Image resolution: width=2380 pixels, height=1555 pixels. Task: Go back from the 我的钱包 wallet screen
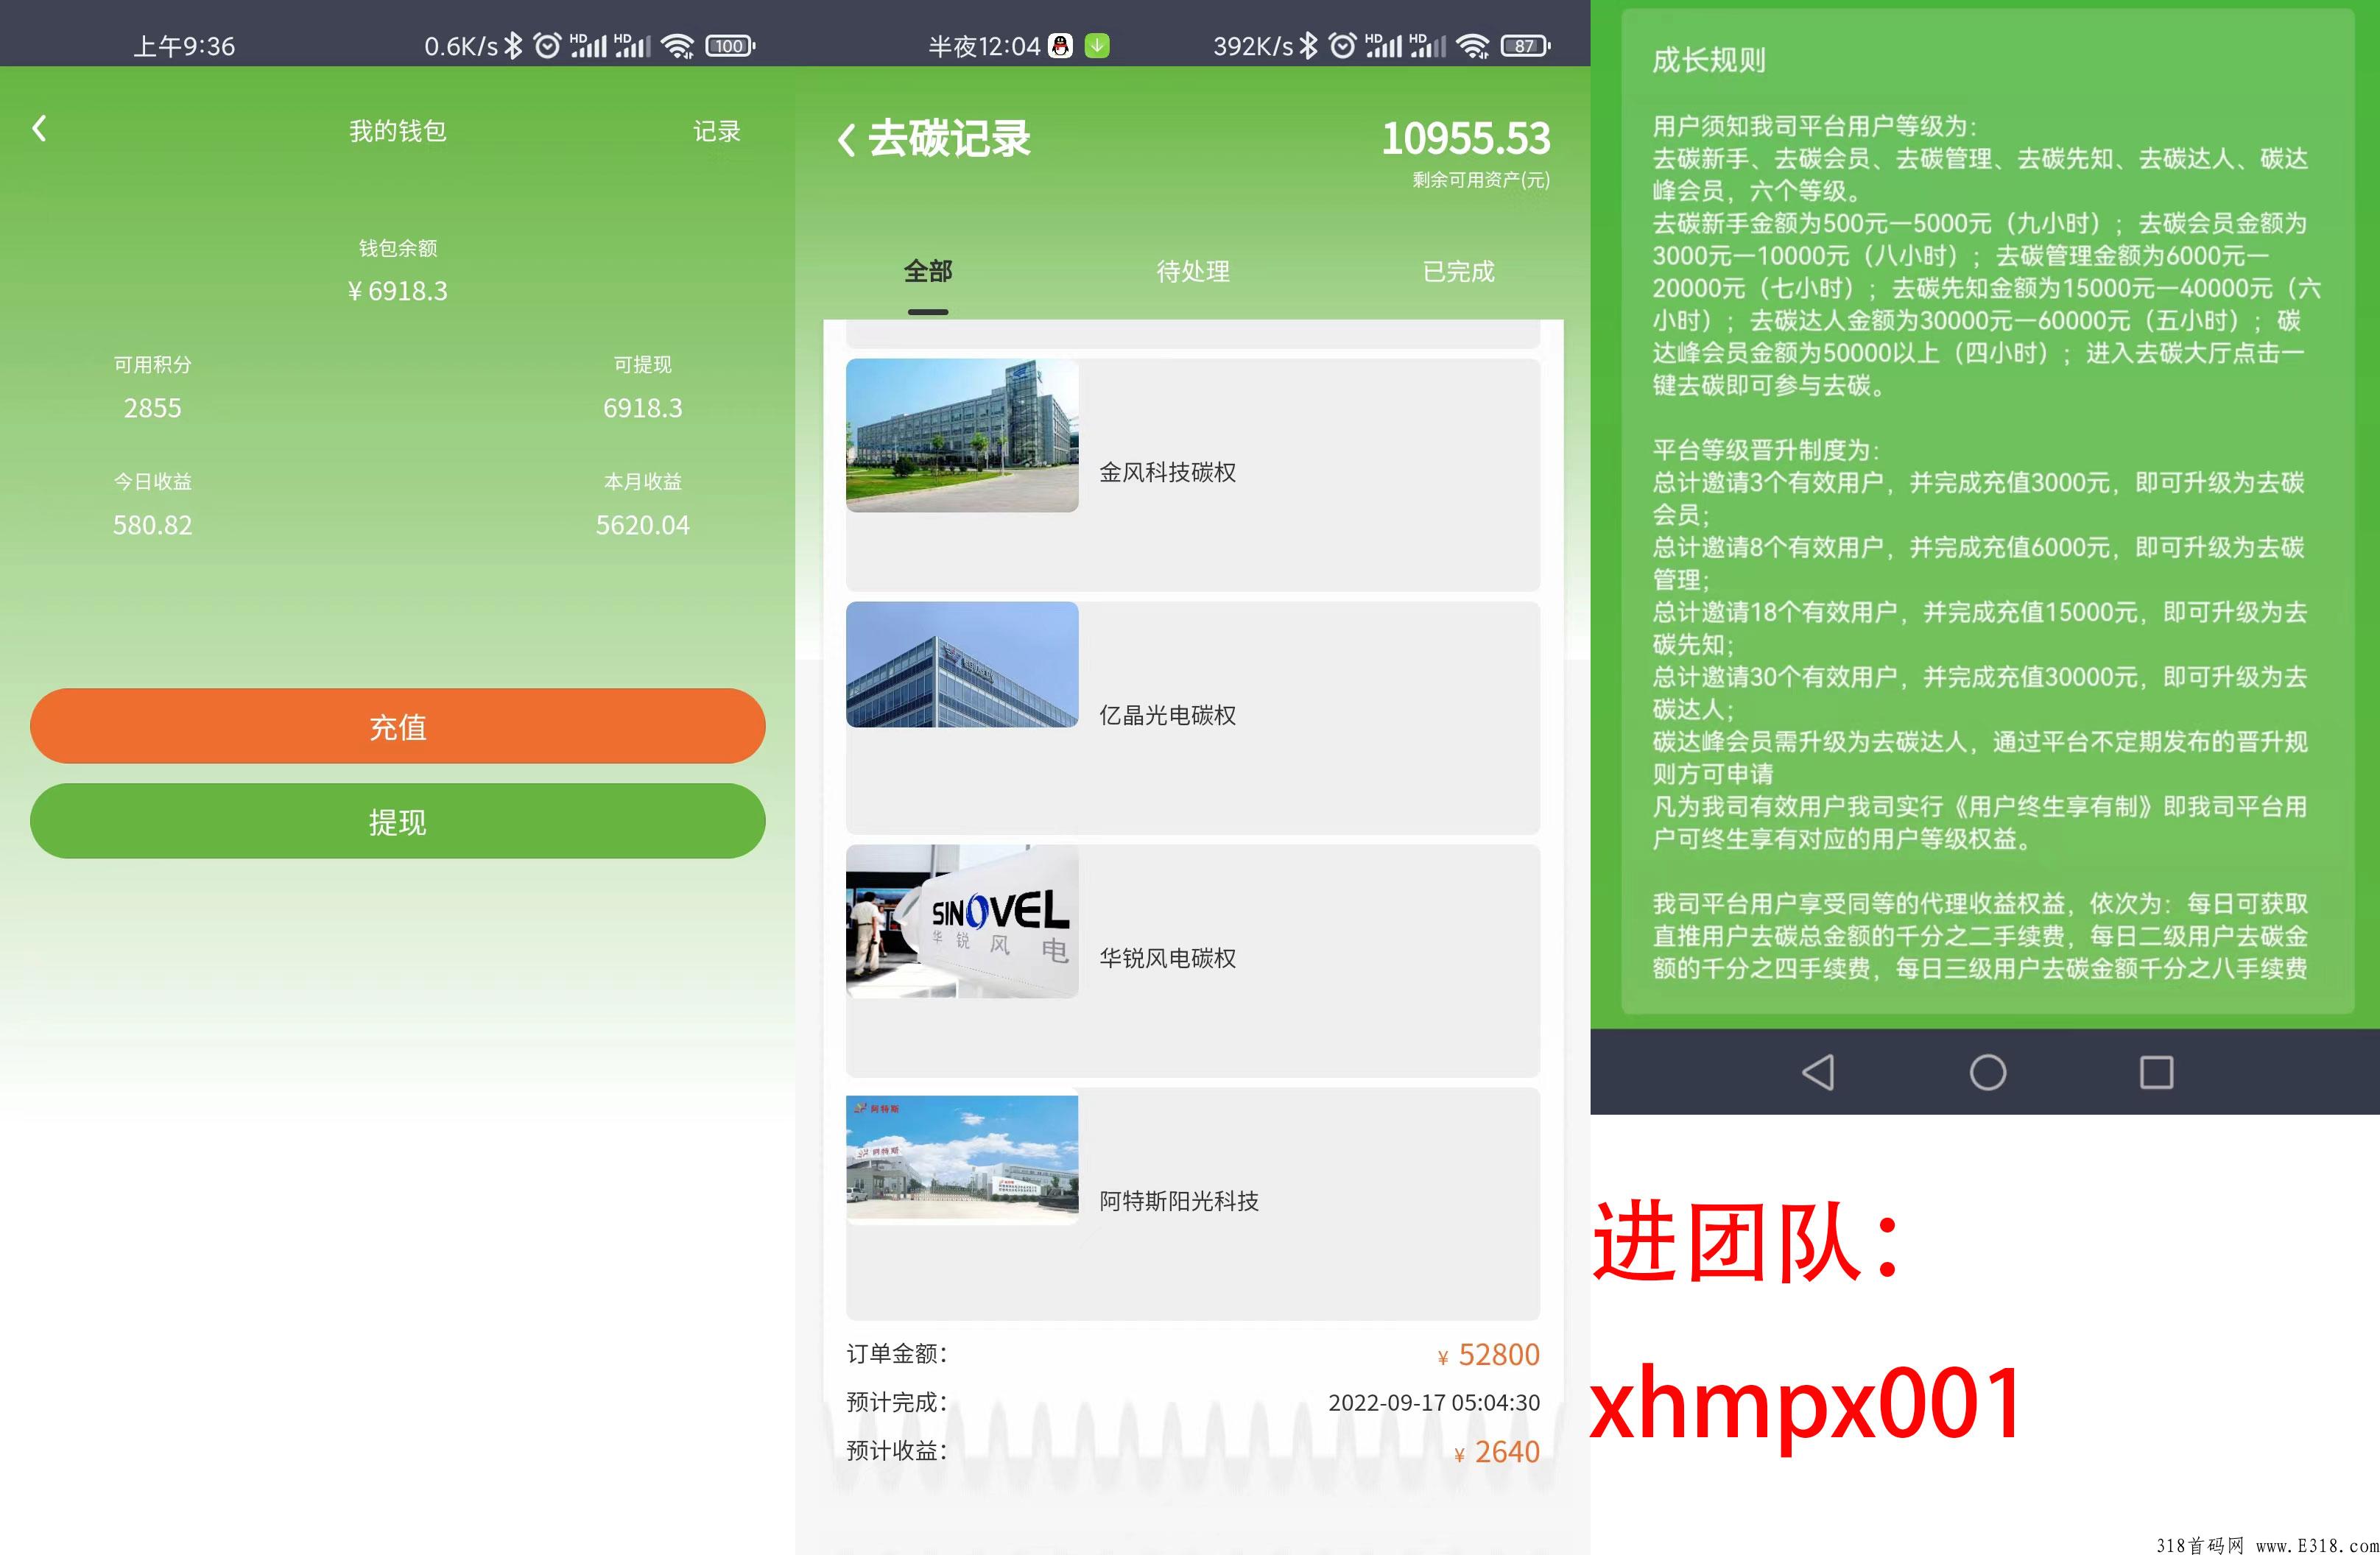(x=39, y=129)
